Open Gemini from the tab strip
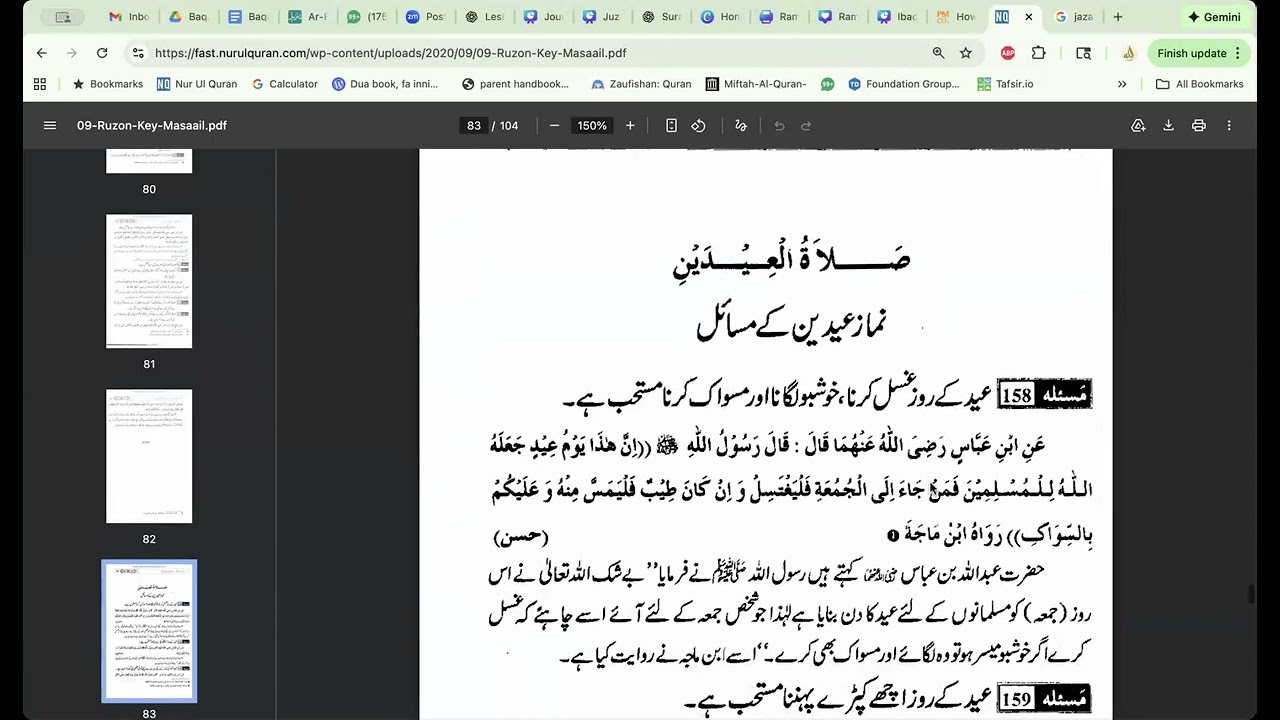This screenshot has width=1280, height=720. pos(1214,17)
